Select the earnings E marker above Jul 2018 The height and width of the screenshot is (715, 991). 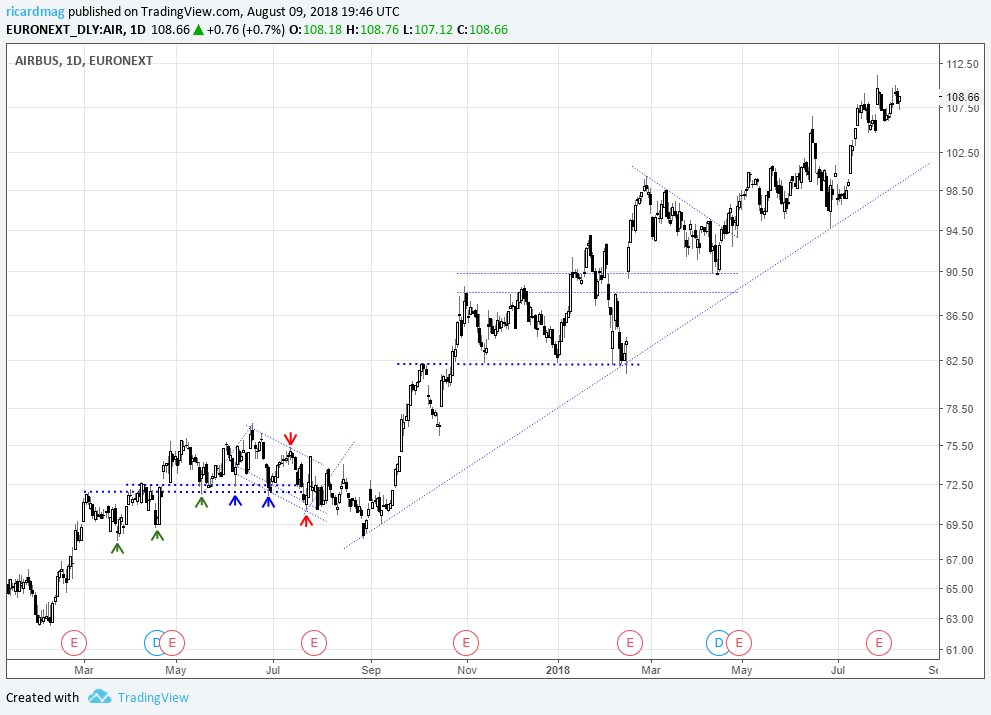[x=879, y=643]
